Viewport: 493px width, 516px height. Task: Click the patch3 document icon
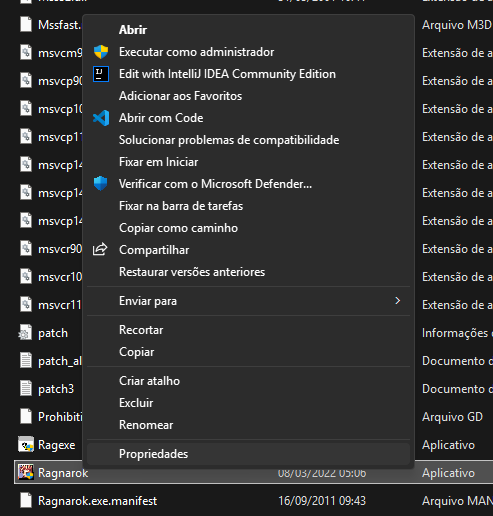click(26, 389)
